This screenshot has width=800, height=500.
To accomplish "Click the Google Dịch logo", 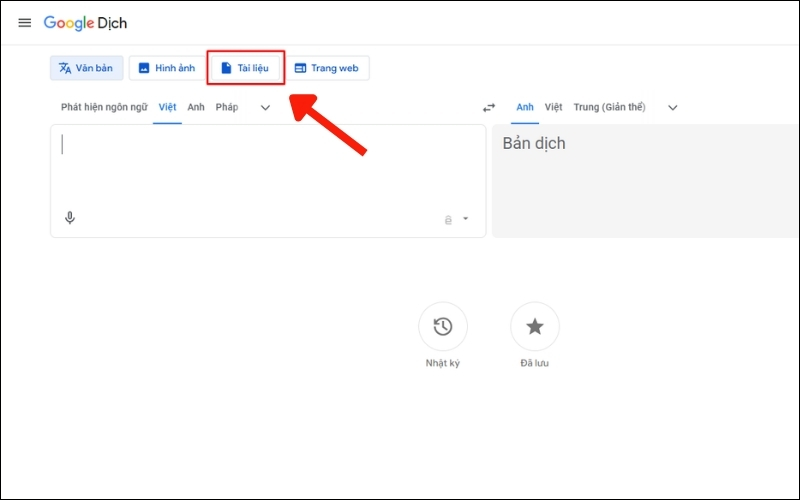I will click(x=85, y=23).
